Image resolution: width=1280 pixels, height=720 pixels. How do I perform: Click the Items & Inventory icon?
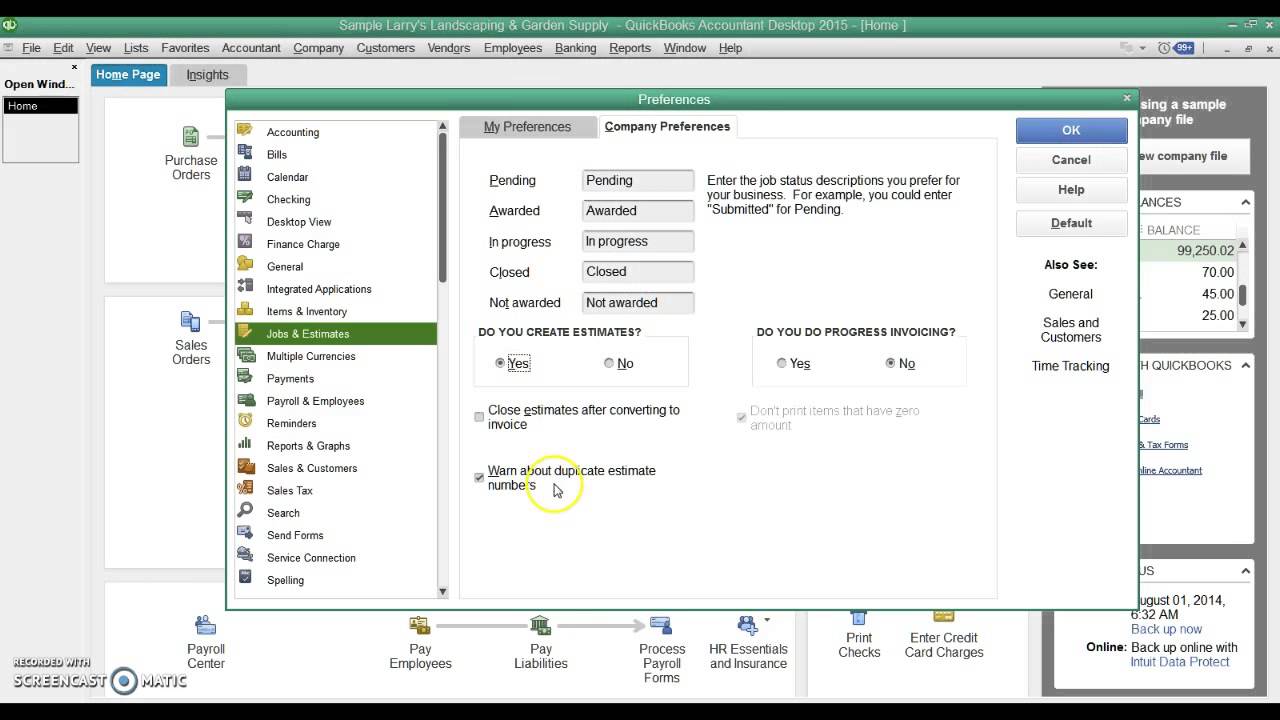point(245,310)
